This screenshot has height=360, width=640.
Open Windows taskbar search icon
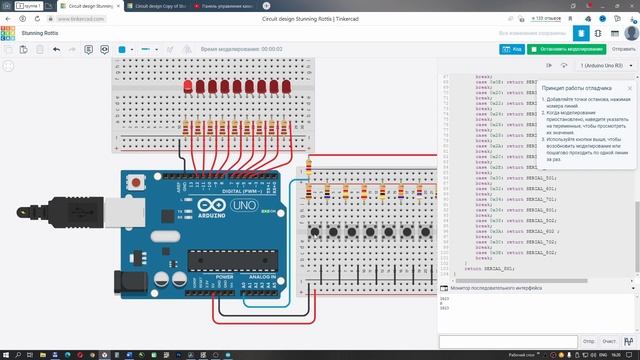pyautogui.click(x=18, y=355)
